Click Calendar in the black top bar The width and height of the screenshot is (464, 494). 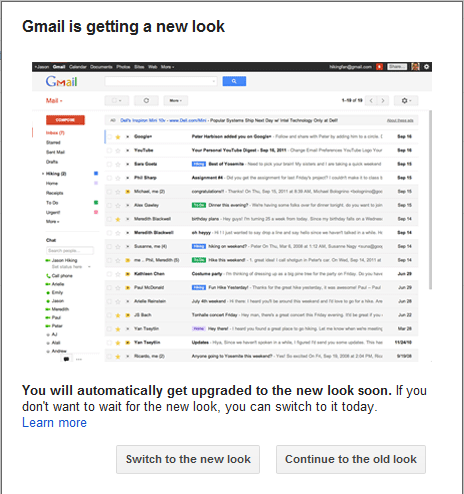tap(78, 67)
